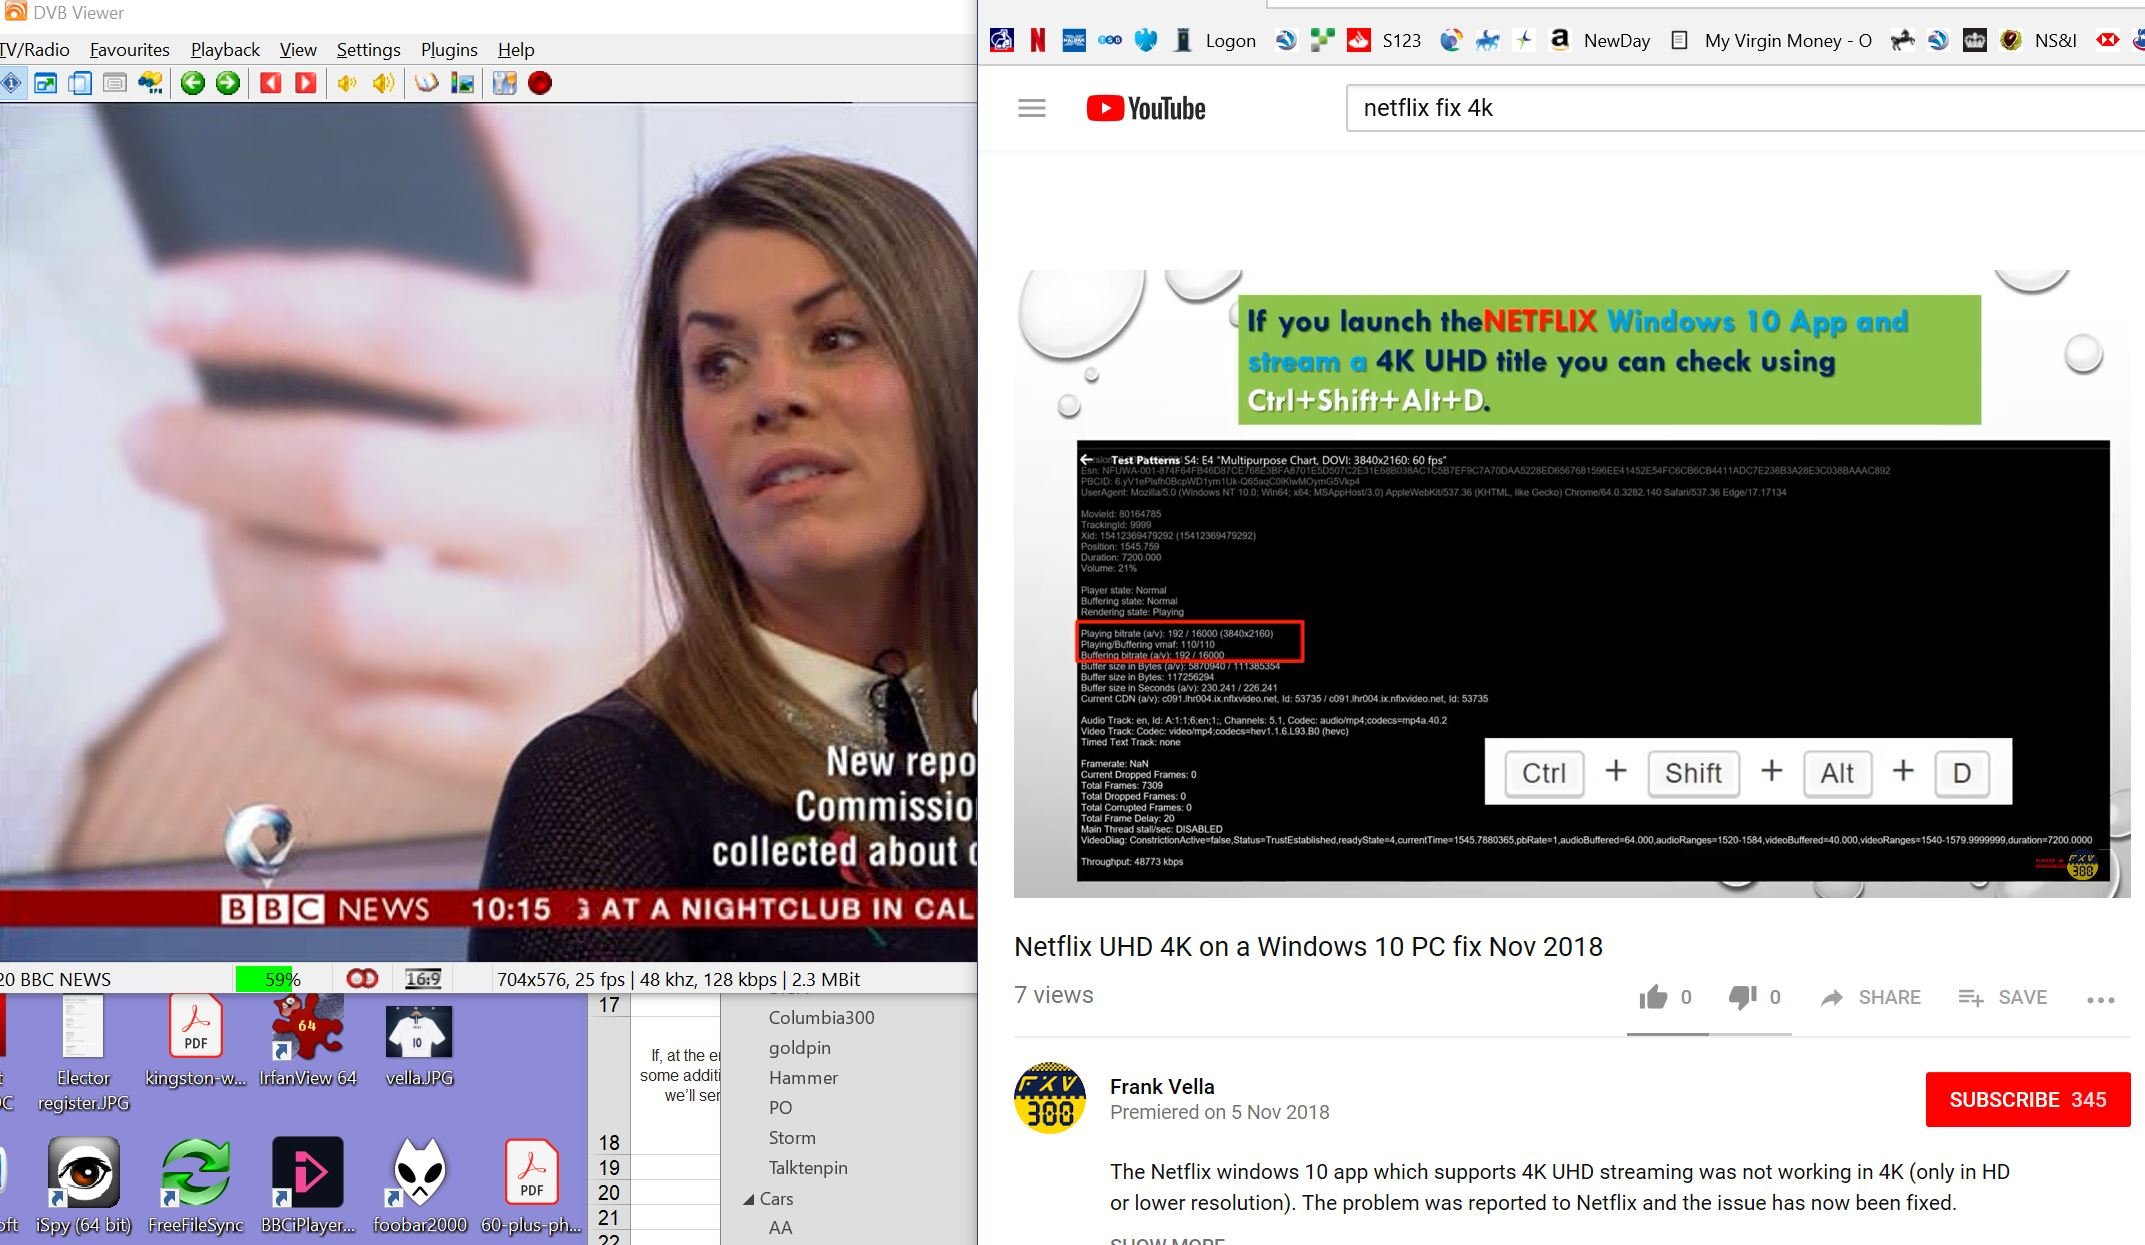
Task: Open the Settings menu in DVB Viewer
Action: [x=368, y=50]
